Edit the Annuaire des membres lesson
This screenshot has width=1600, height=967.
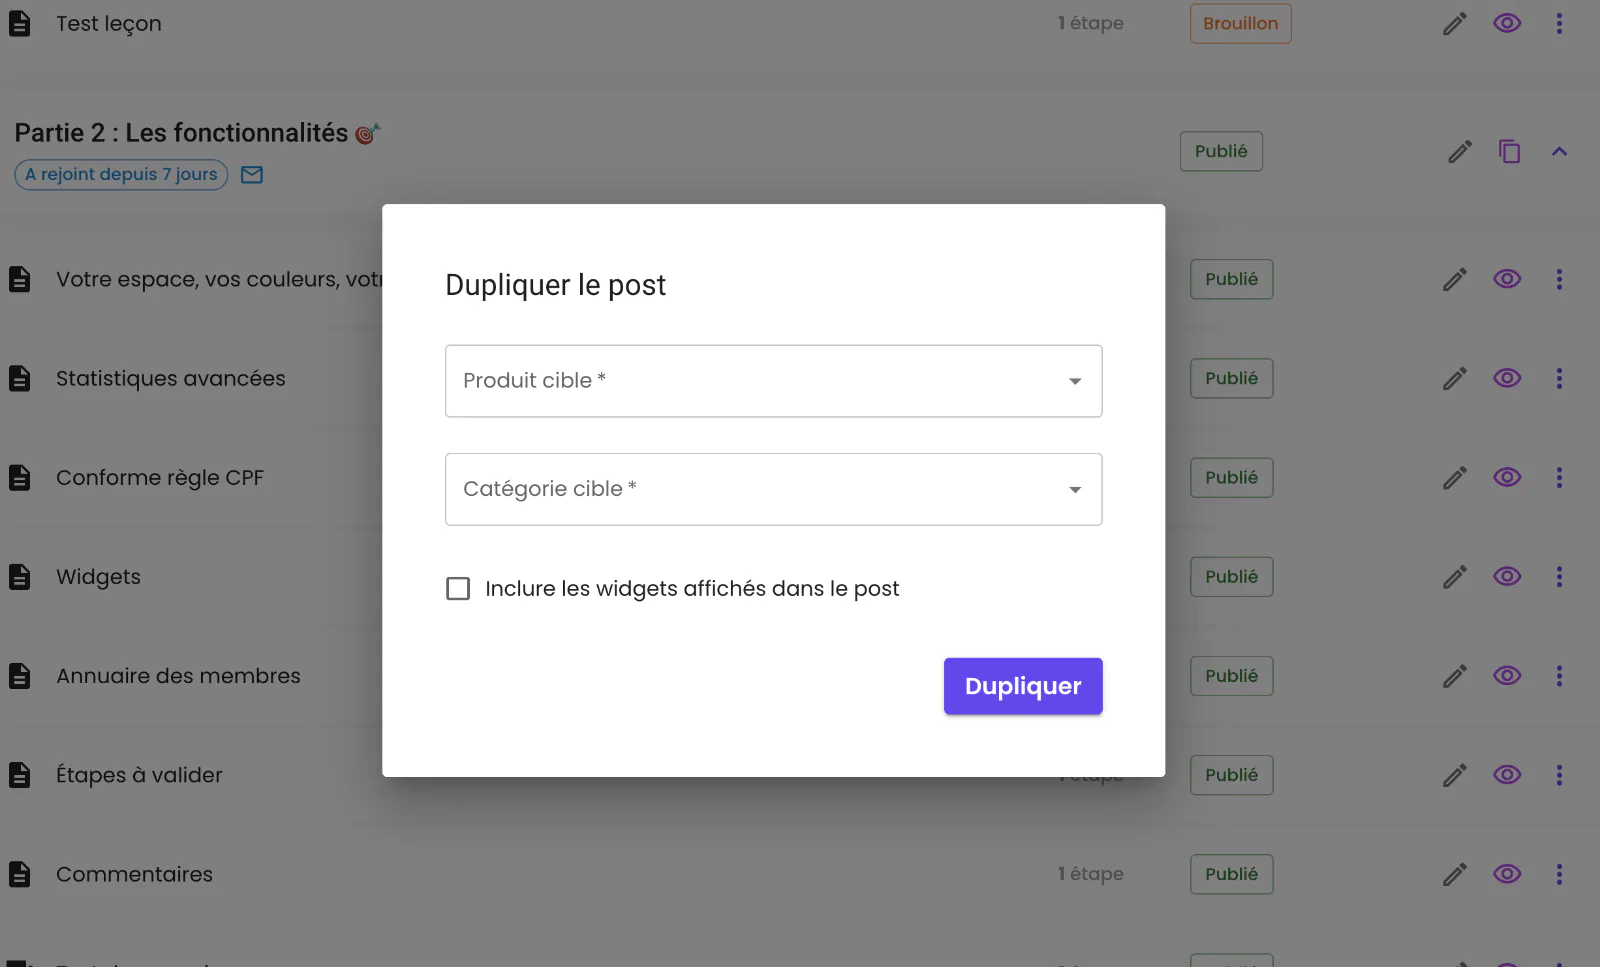(1455, 676)
